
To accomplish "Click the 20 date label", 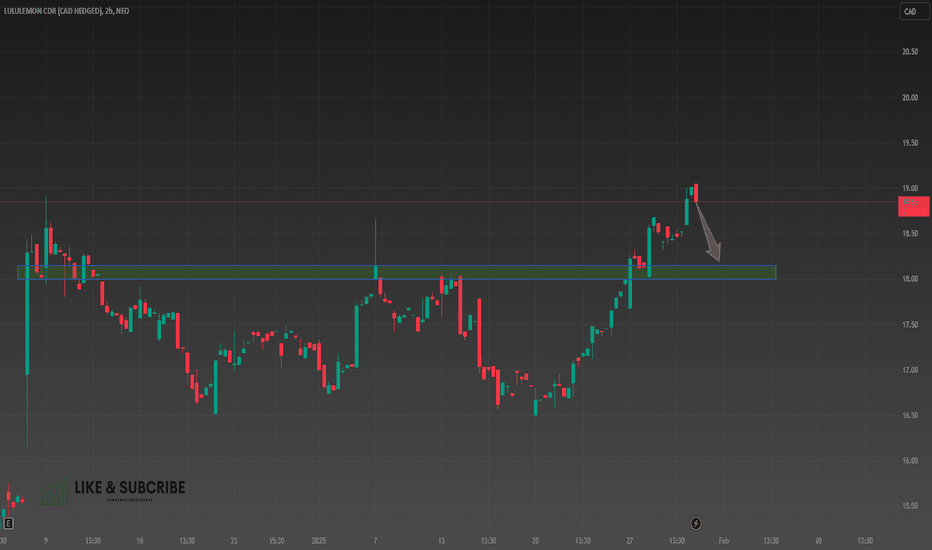I will tap(536, 540).
